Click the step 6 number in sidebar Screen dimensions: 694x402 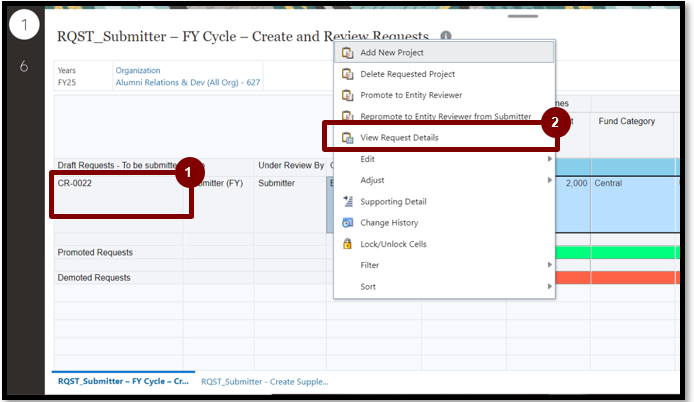[x=24, y=66]
